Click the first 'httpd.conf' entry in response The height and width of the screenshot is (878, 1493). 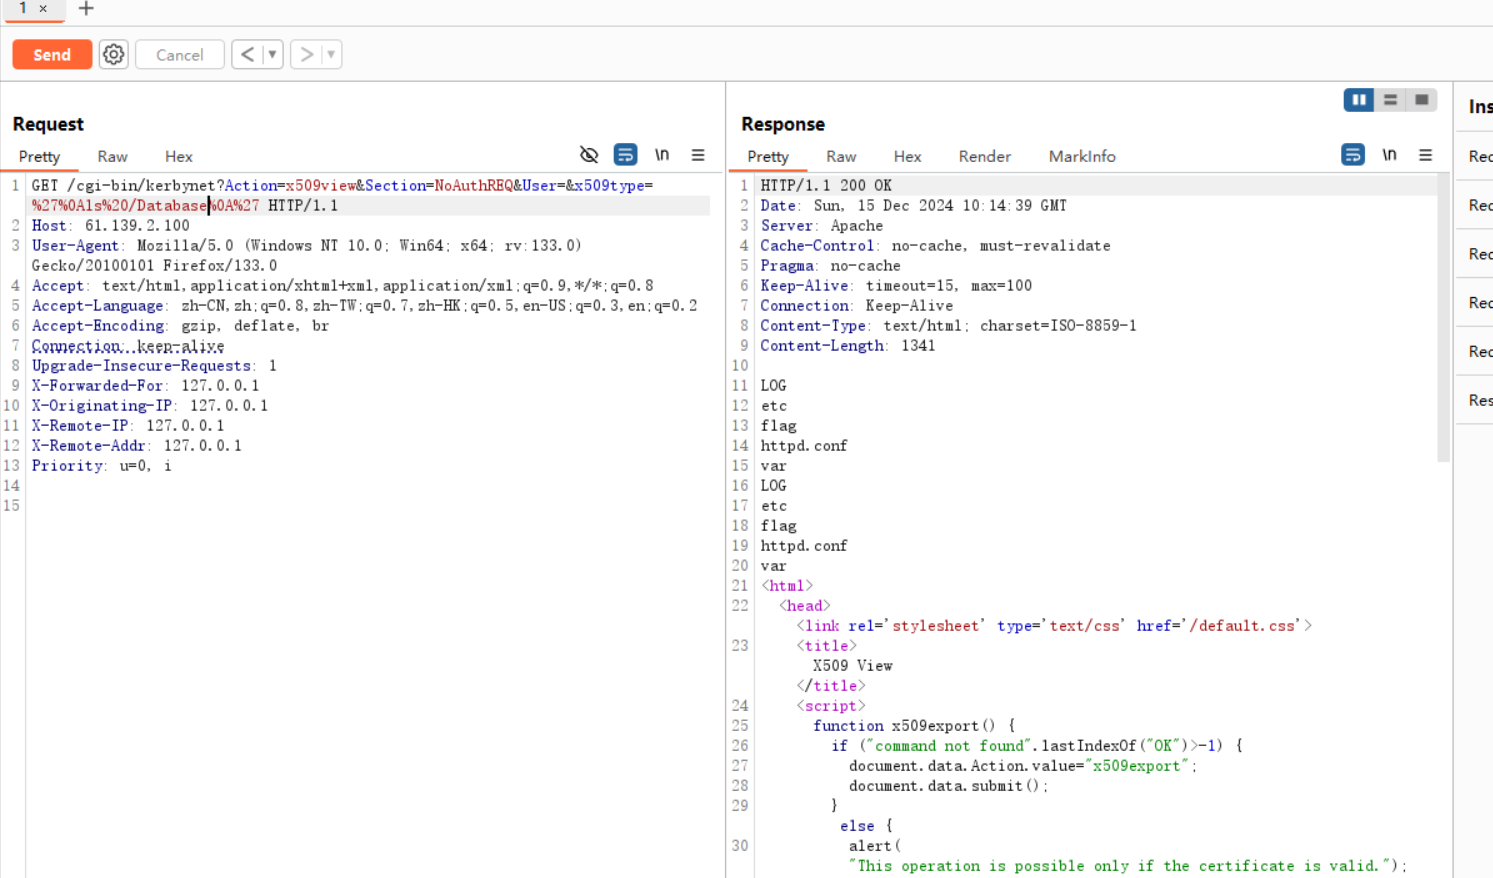coord(803,445)
